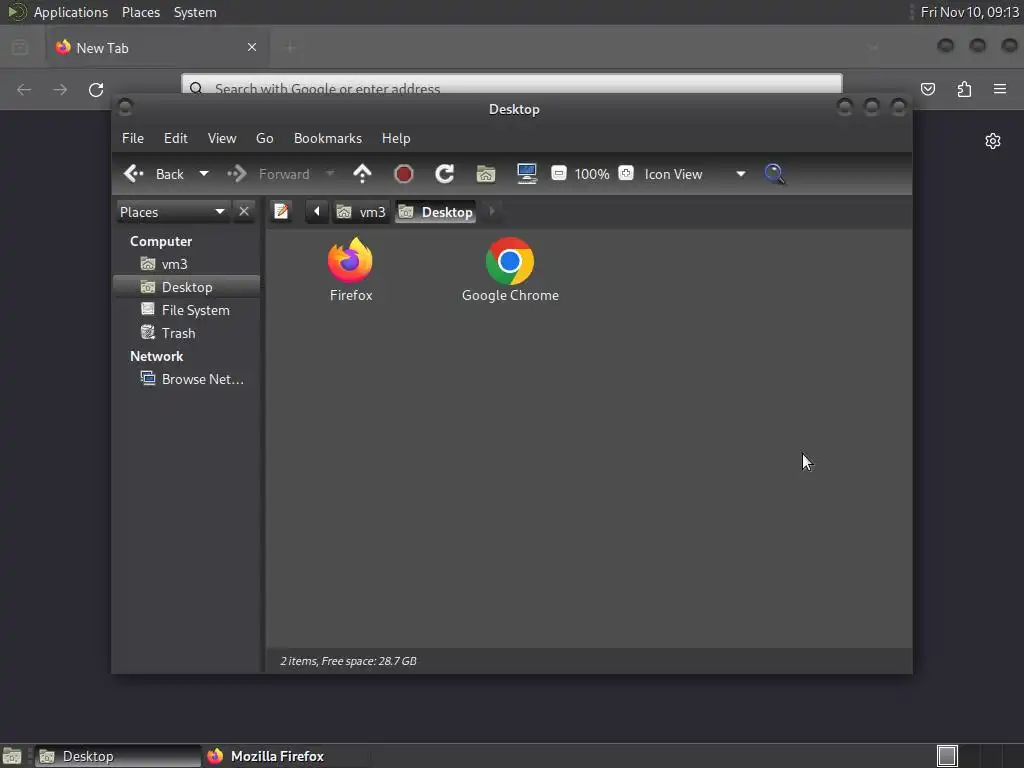Zoom out with the minus icon
The image size is (1024, 768).
coord(558,173)
